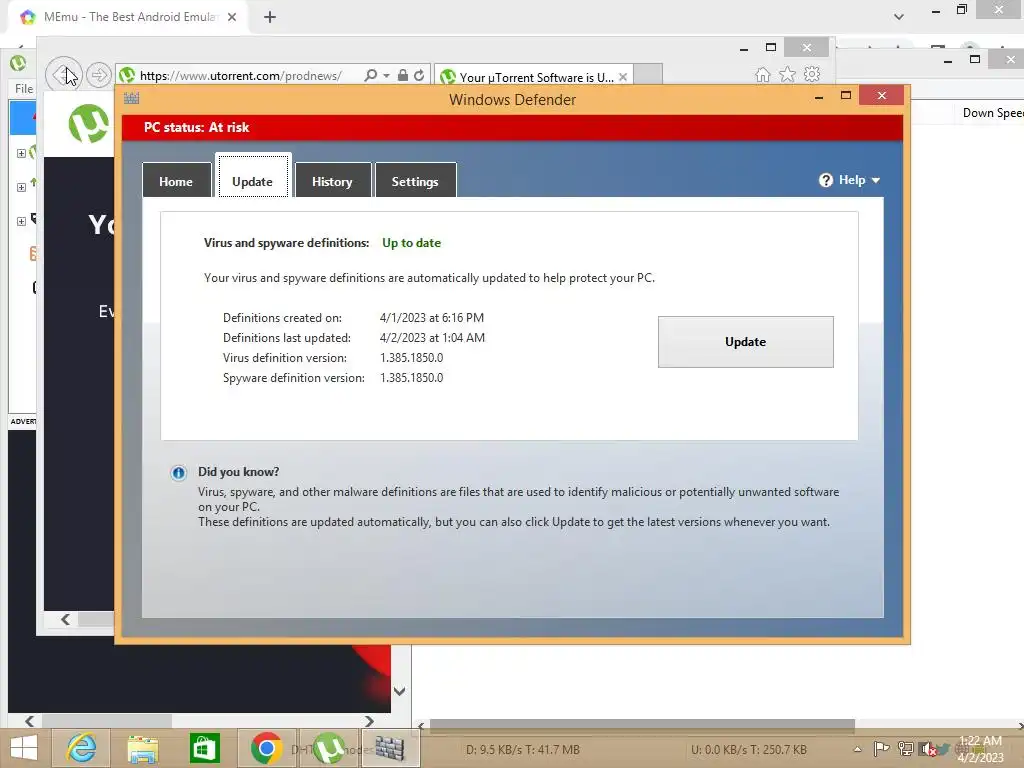The height and width of the screenshot is (768, 1024).
Task: Click the page horizontal scroll left arrow
Action: (65, 619)
